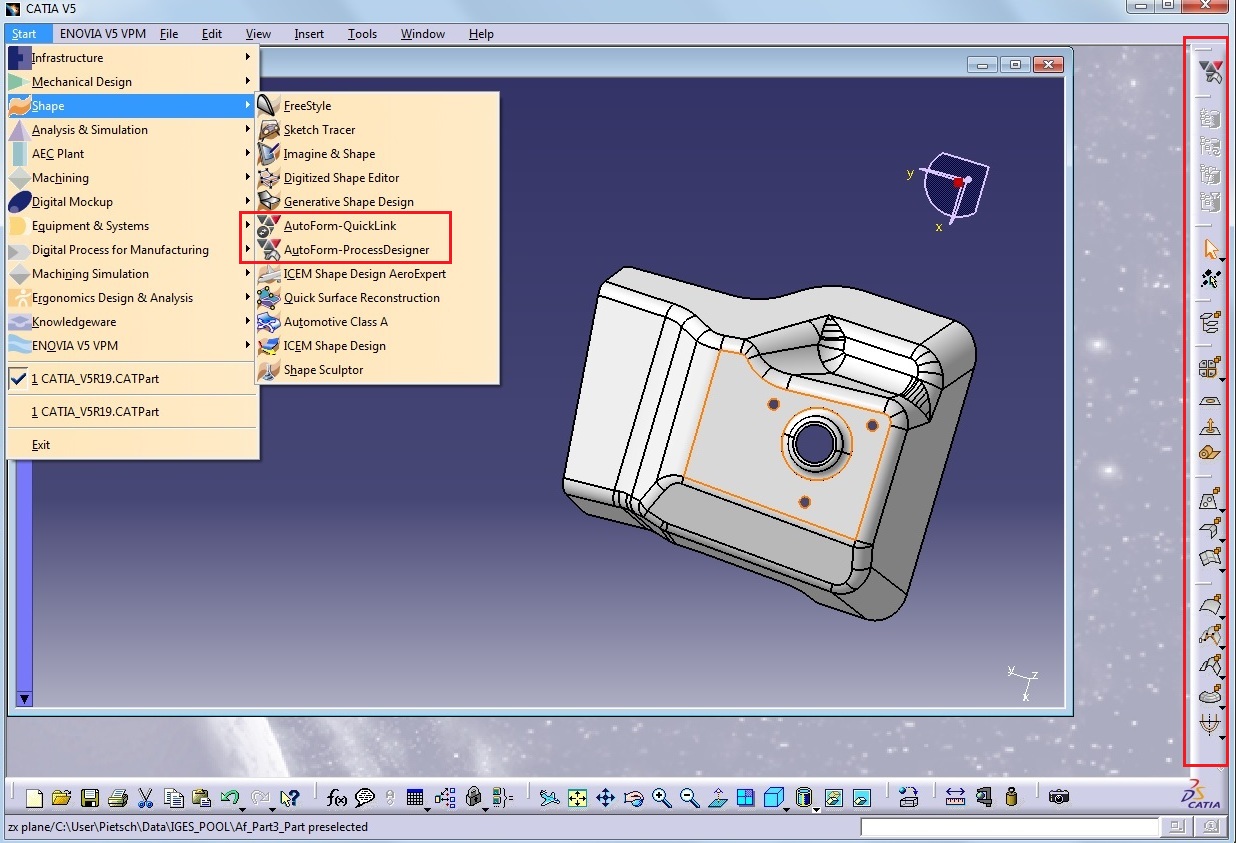The height and width of the screenshot is (843, 1236).
Task: Expand the Machining submenu
Action: click(x=132, y=178)
